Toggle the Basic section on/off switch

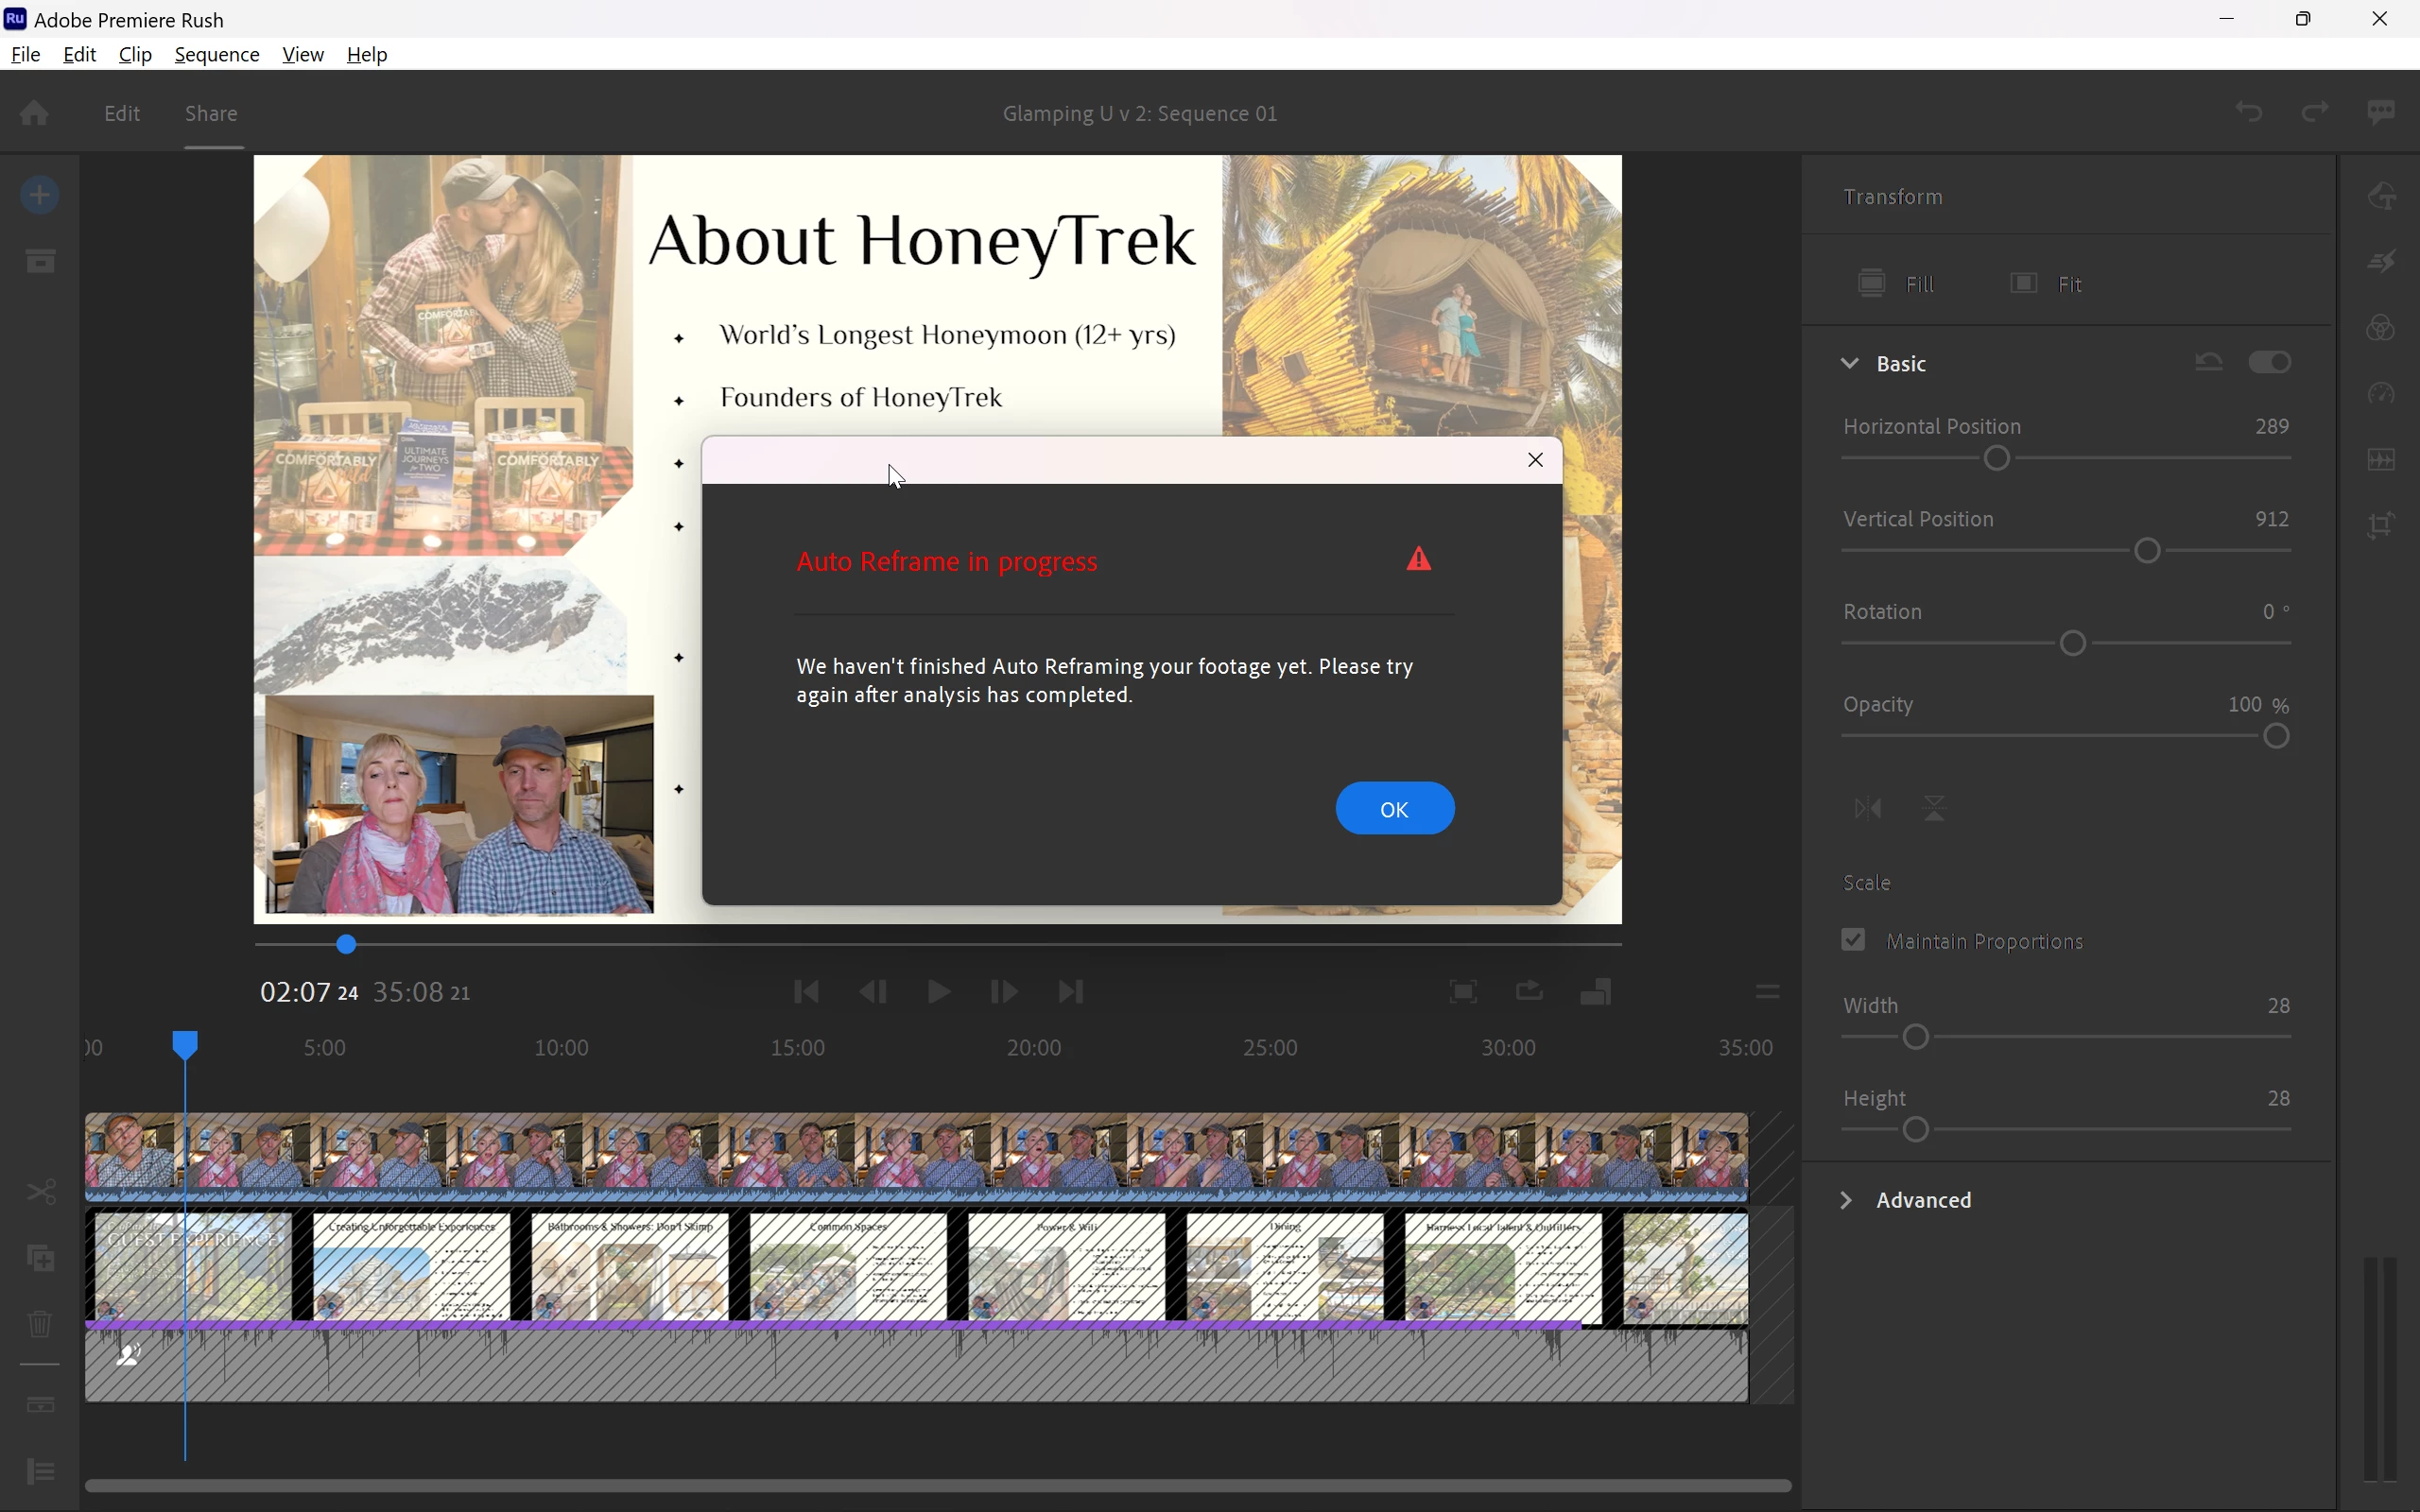tap(2270, 362)
